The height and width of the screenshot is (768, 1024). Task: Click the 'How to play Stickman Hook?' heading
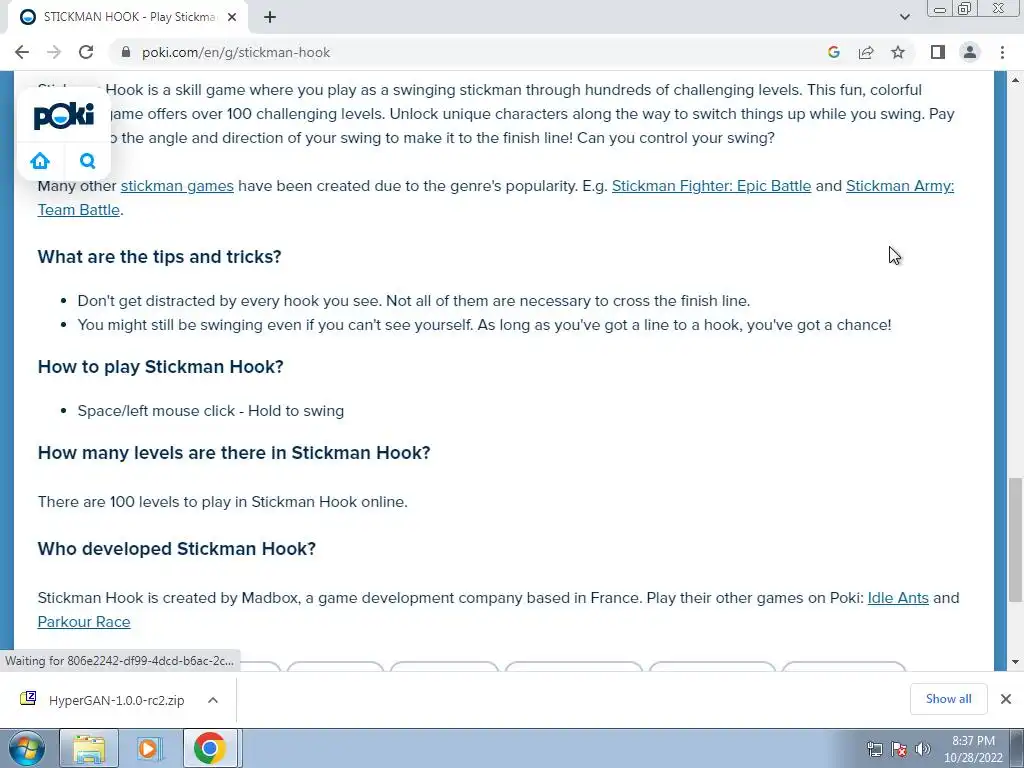[161, 366]
